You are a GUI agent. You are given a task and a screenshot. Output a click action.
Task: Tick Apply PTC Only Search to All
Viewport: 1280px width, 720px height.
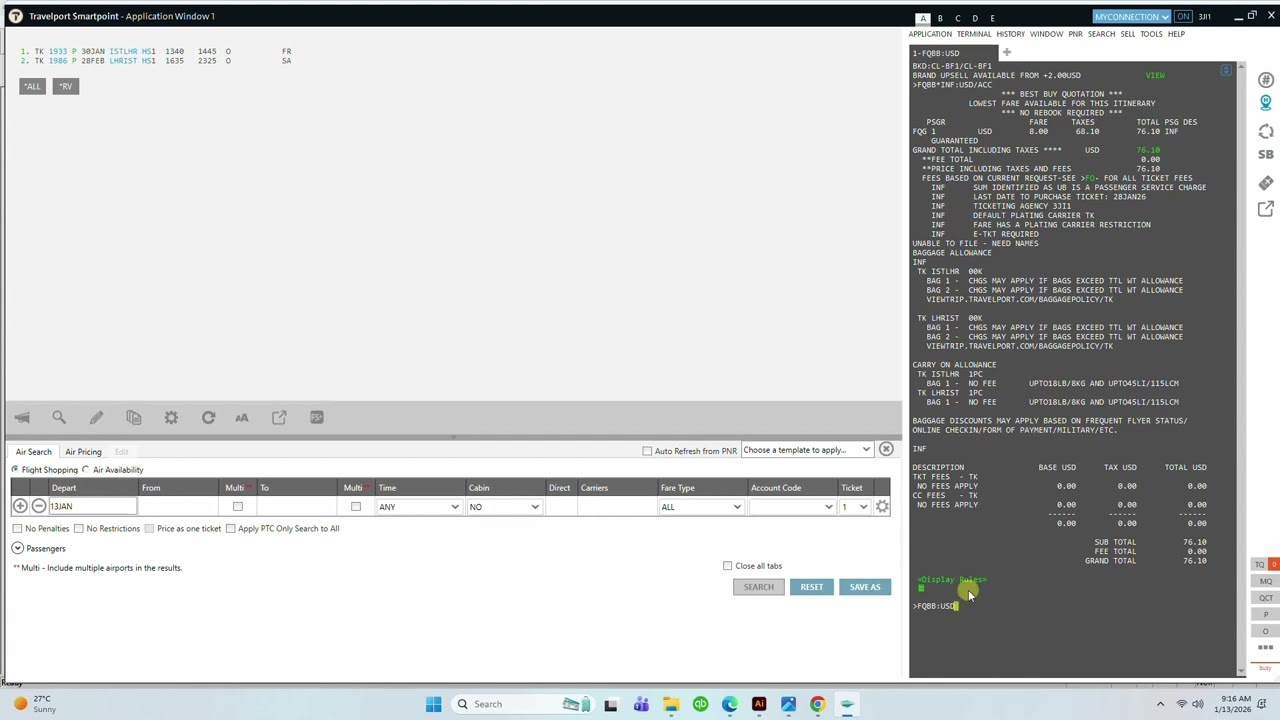click(230, 529)
